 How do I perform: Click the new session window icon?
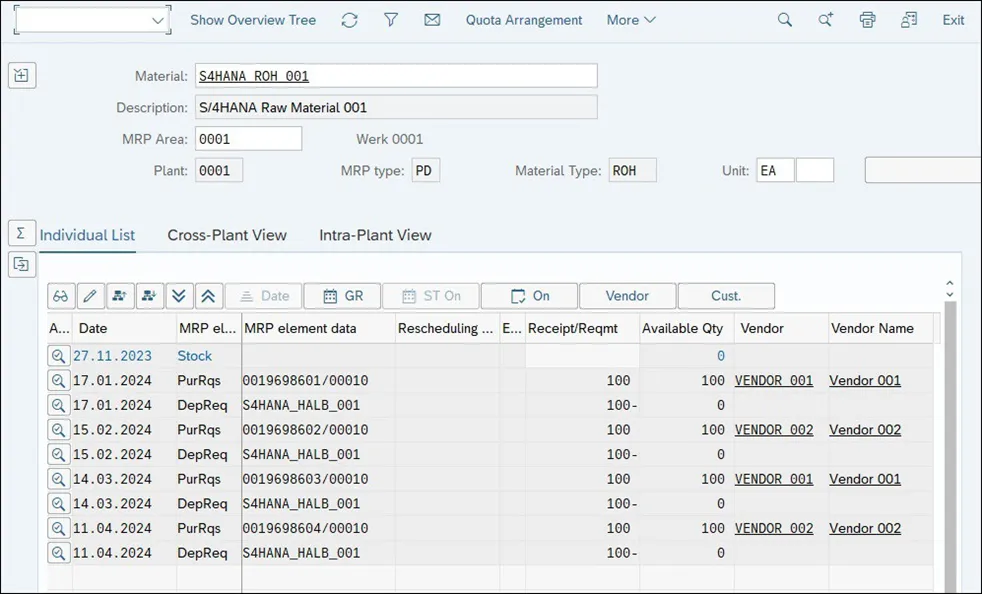[909, 20]
